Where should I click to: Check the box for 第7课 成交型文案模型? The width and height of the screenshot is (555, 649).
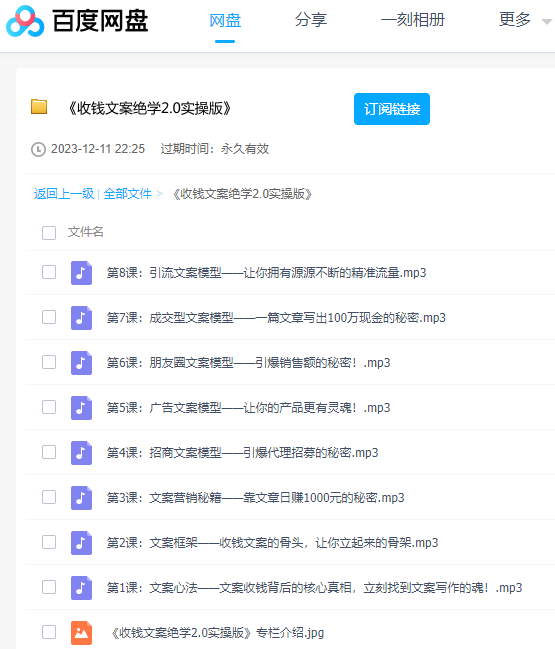pyautogui.click(x=49, y=317)
